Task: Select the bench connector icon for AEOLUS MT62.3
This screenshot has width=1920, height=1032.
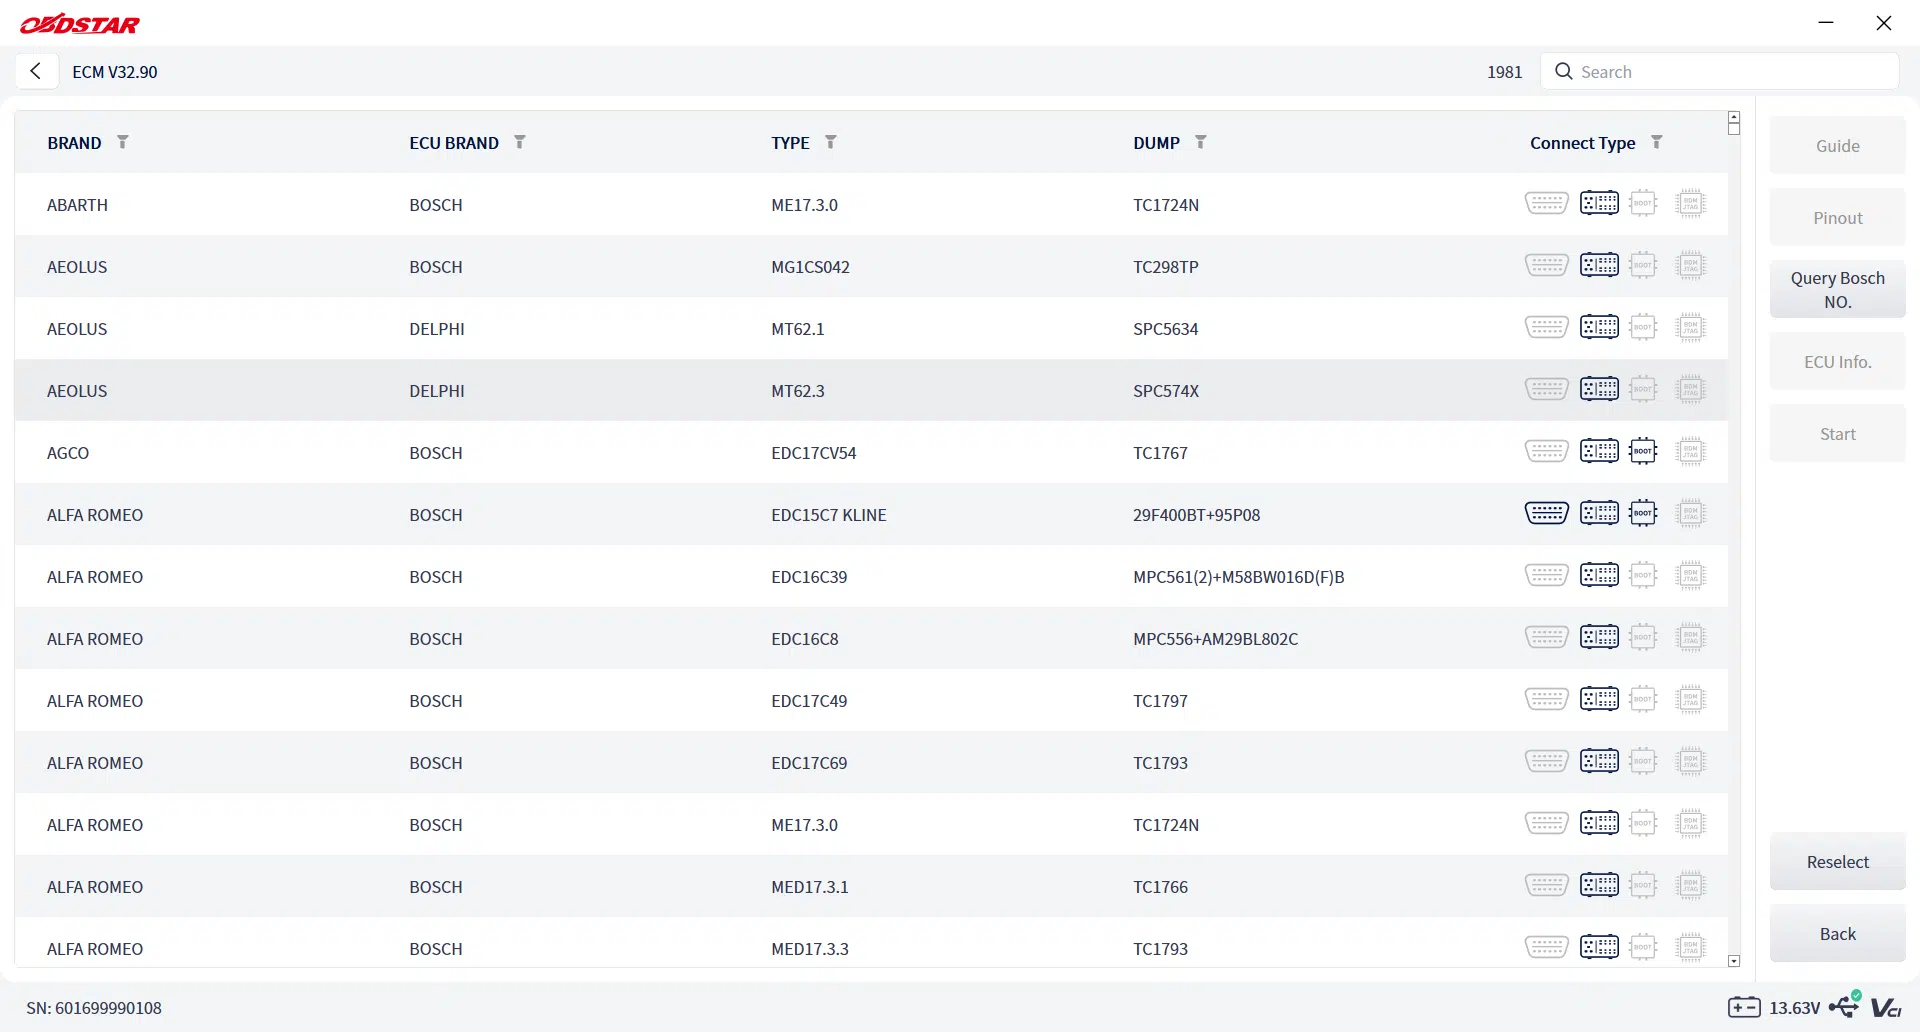Action: [x=1599, y=389]
